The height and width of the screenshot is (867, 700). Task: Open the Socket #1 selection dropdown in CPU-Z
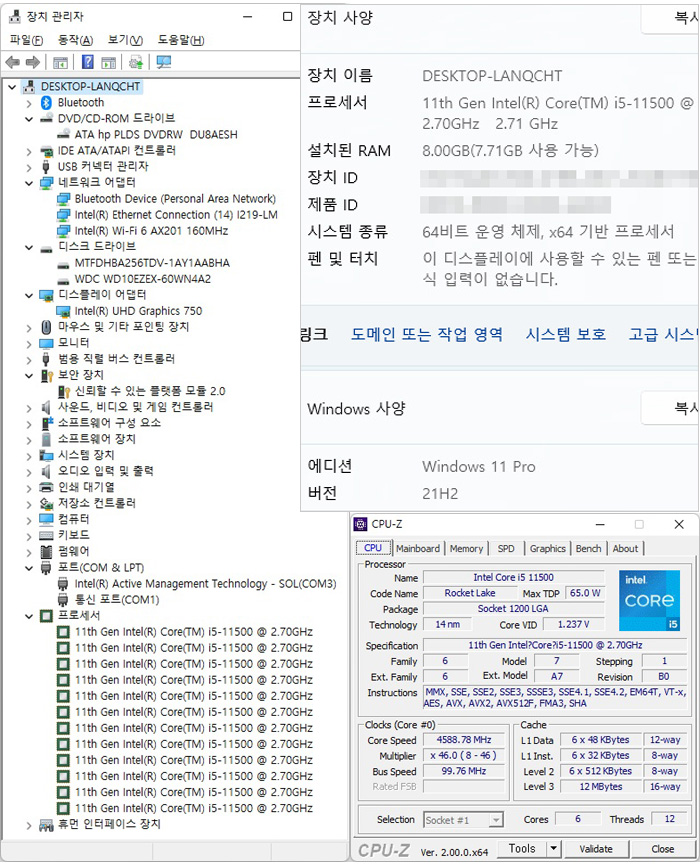coord(496,820)
